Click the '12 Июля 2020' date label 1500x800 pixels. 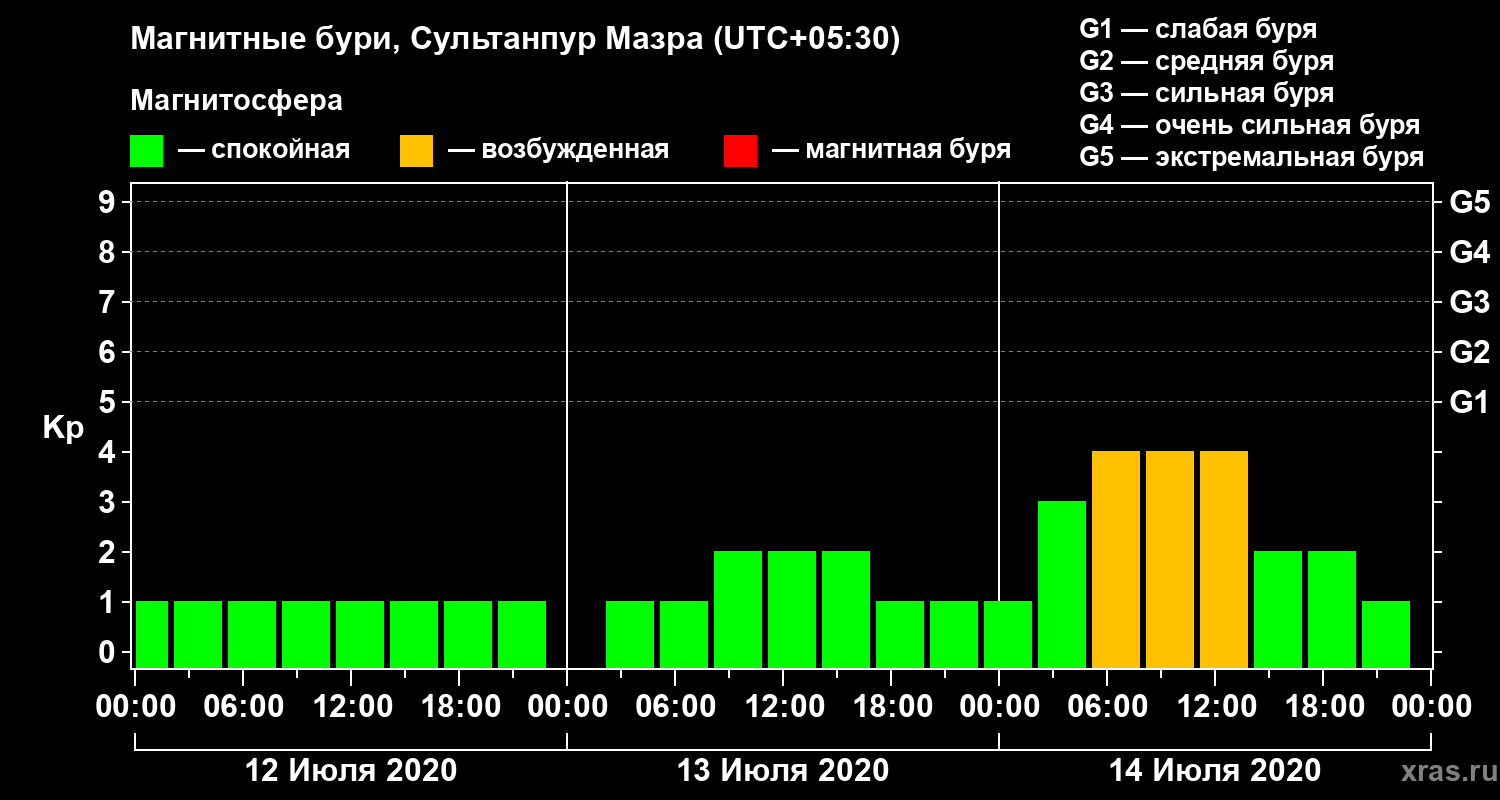[351, 771]
